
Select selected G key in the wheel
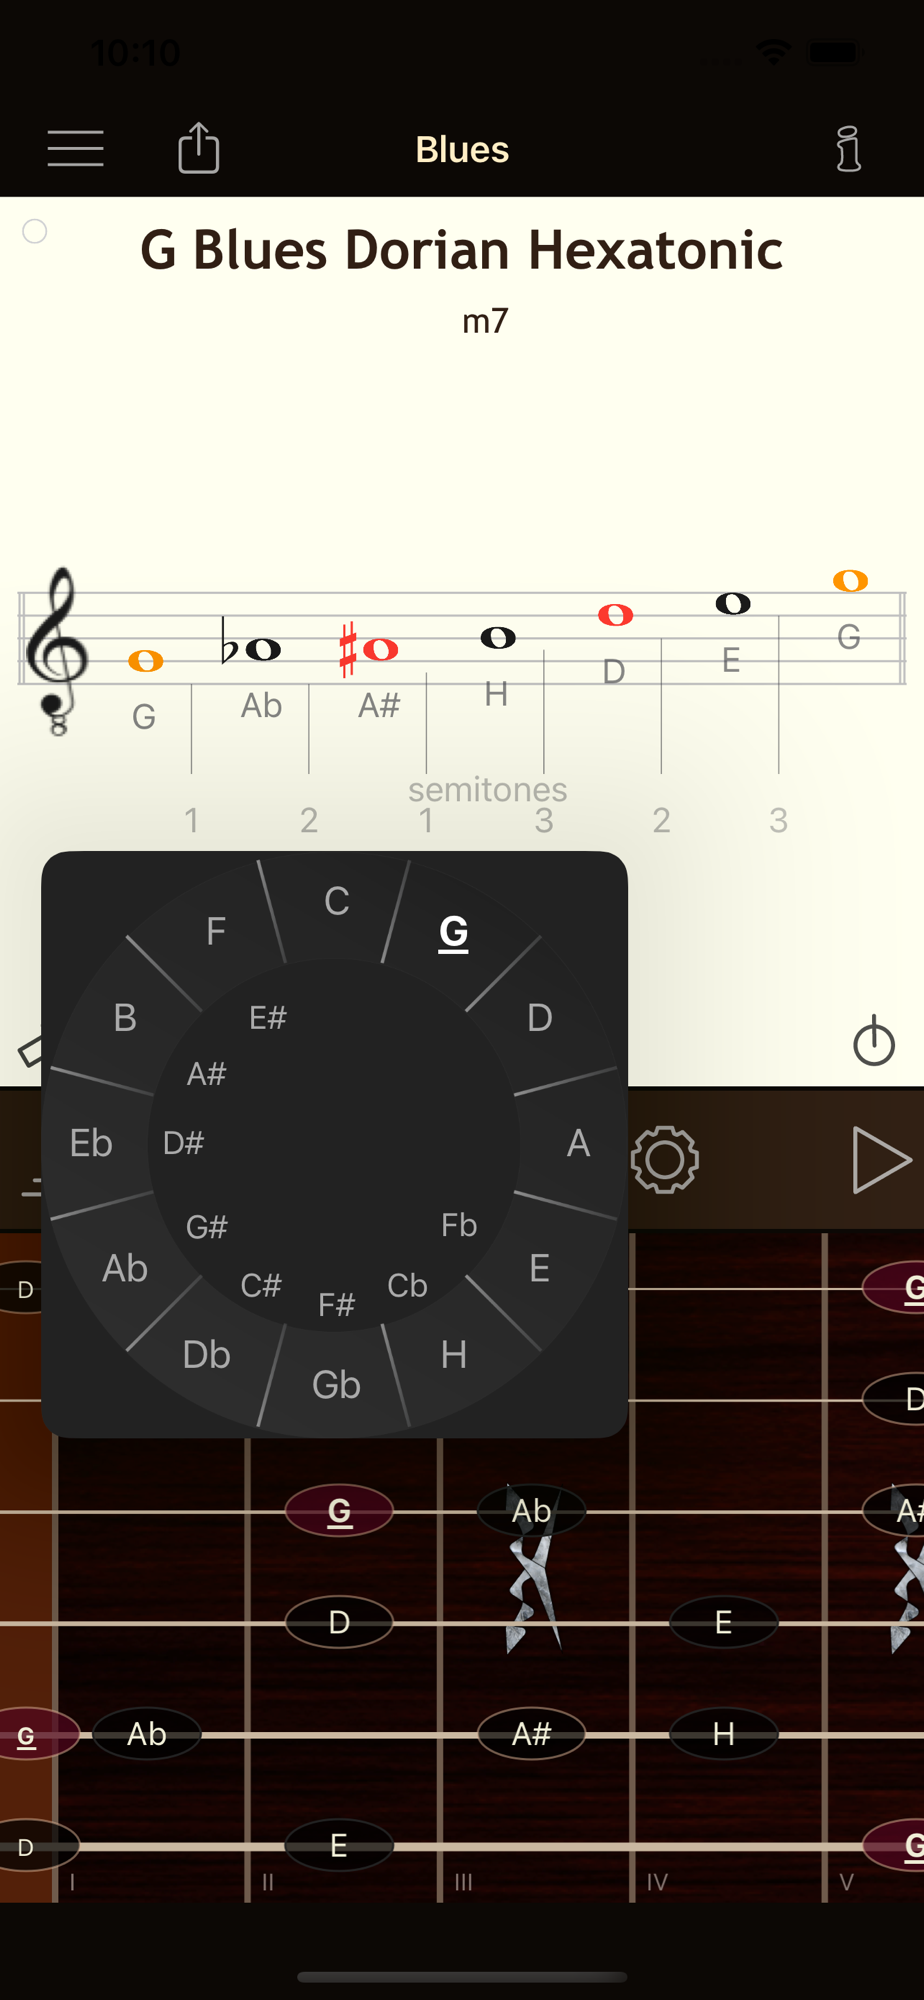(x=453, y=932)
